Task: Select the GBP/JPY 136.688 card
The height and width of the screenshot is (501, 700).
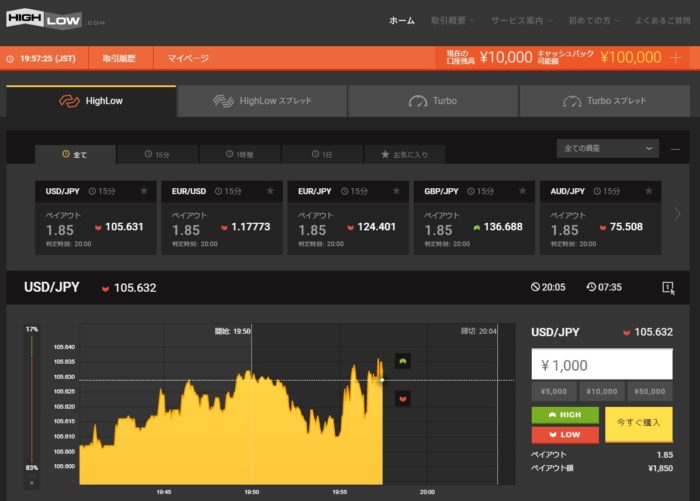Action: pos(474,217)
